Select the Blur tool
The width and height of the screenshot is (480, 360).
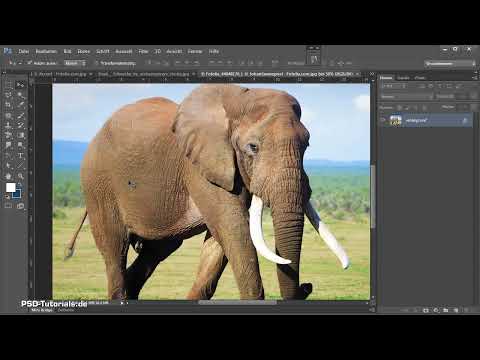point(8,145)
